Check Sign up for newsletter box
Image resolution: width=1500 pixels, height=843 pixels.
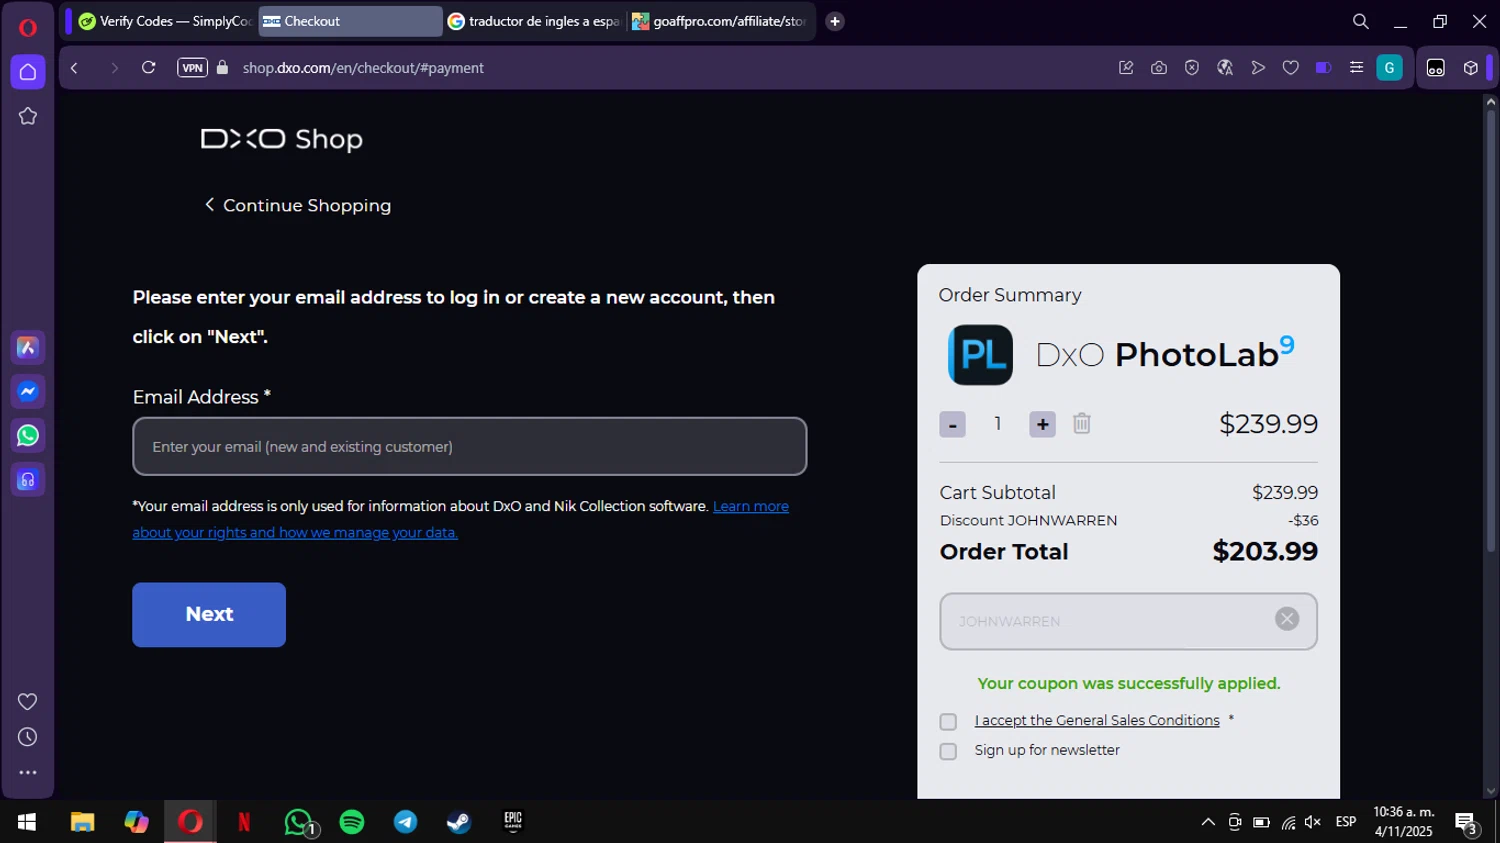pyautogui.click(x=948, y=751)
